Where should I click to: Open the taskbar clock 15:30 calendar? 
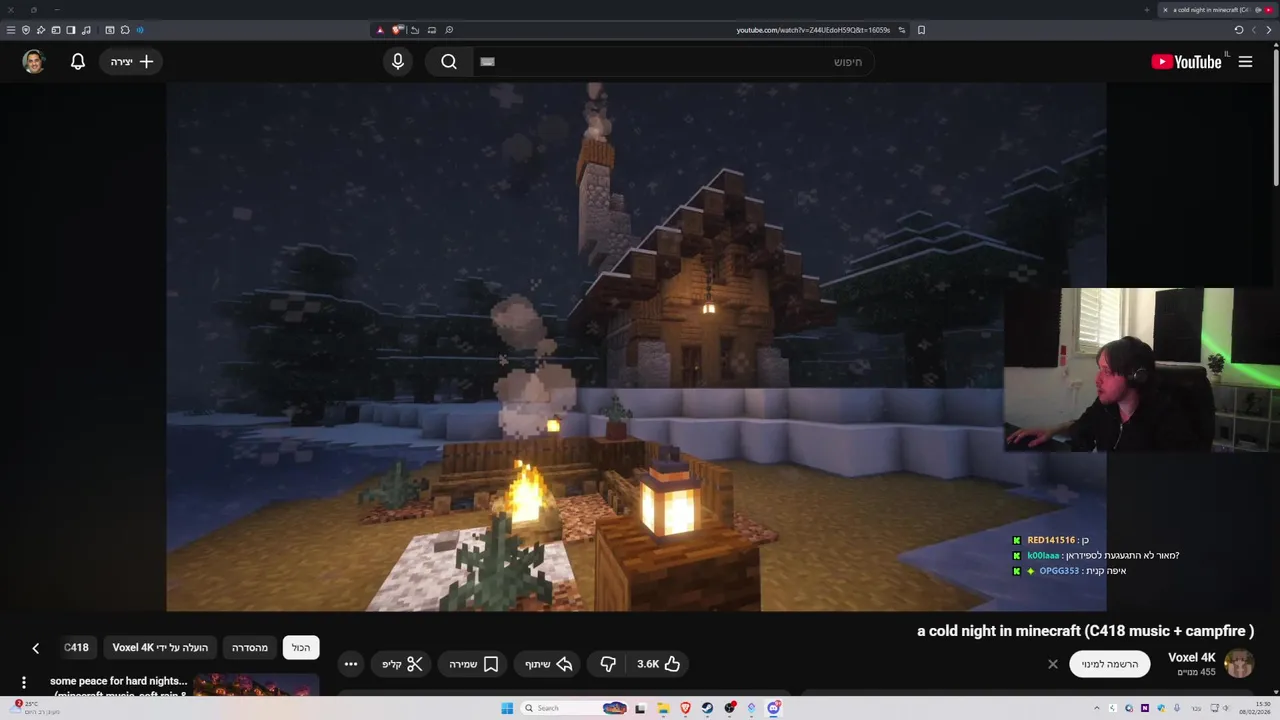click(1255, 708)
